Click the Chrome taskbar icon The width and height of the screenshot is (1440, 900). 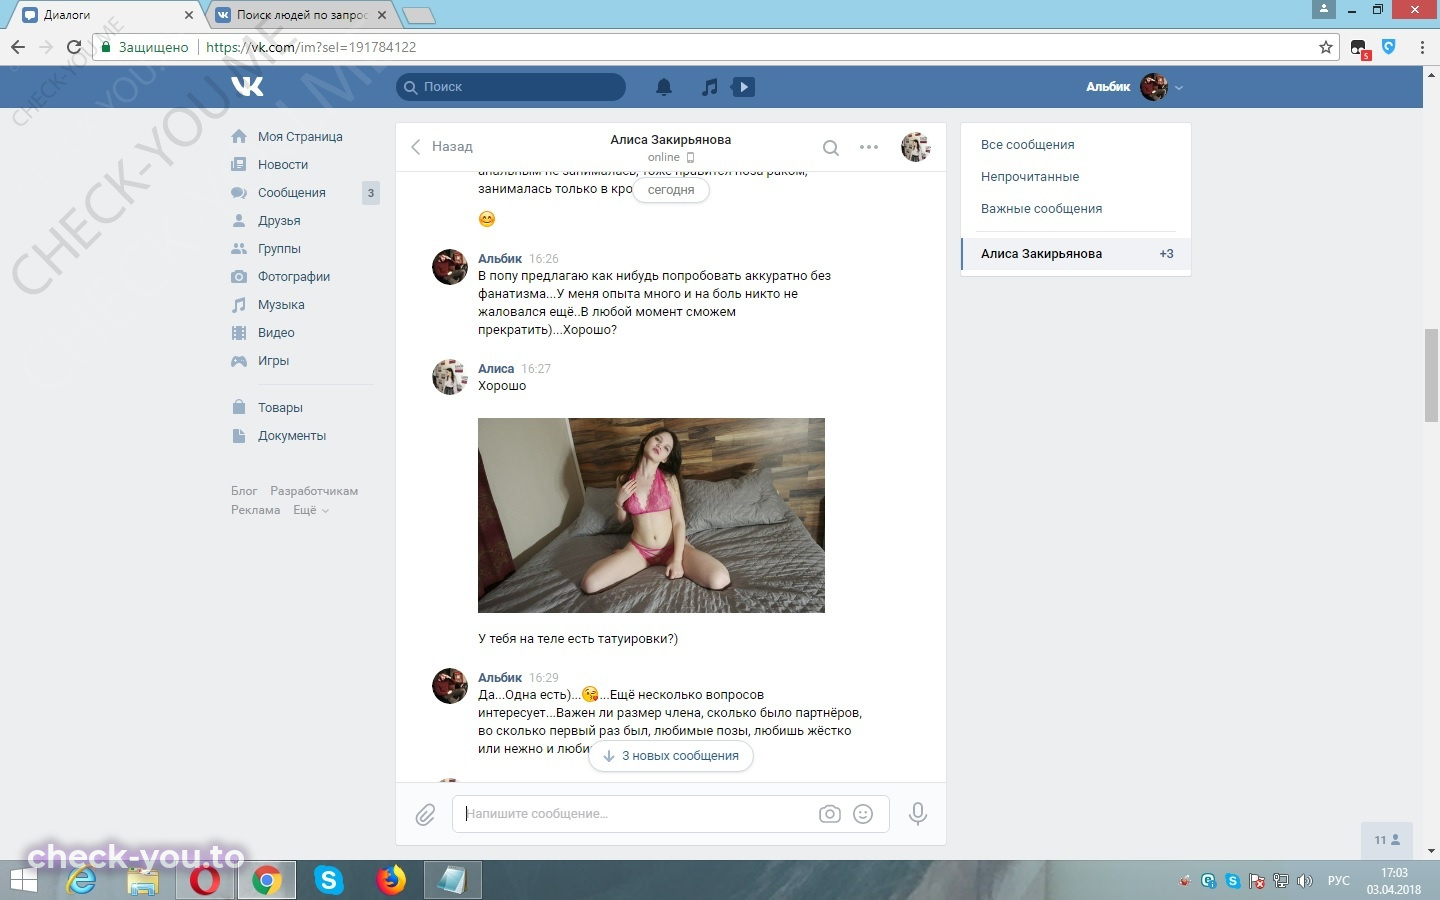click(266, 880)
